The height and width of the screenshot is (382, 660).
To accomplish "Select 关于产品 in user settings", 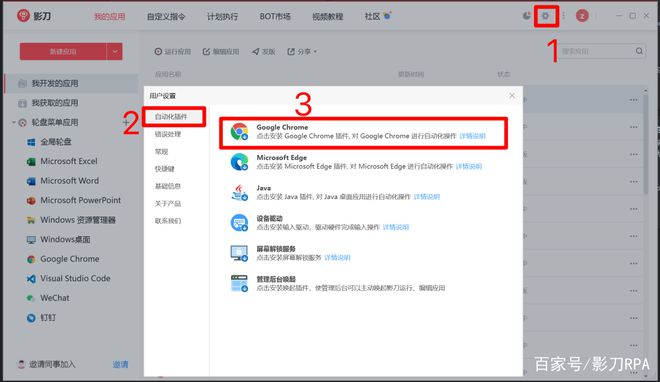I will pyautogui.click(x=168, y=204).
